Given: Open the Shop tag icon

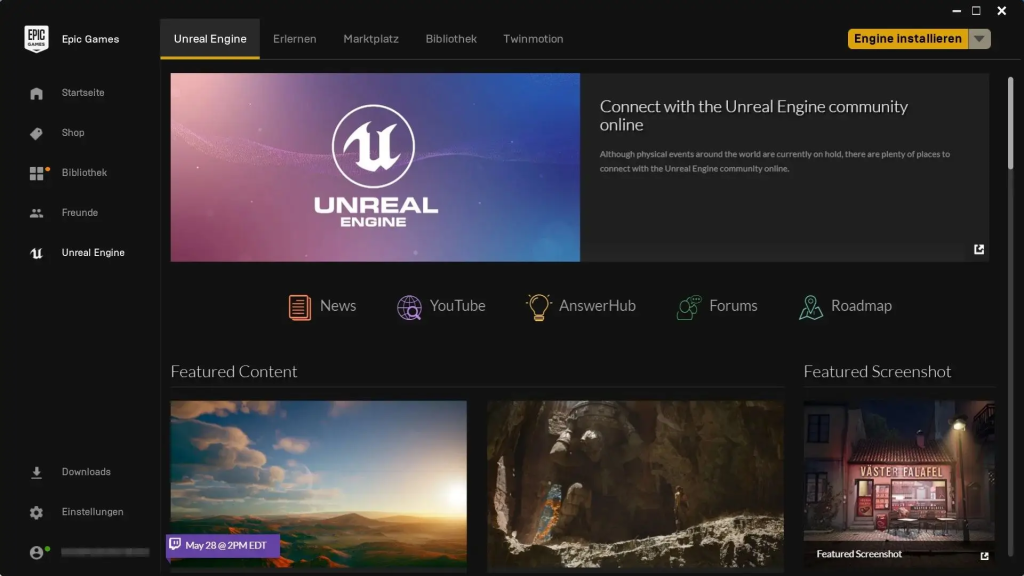Looking at the screenshot, I should tap(37, 133).
